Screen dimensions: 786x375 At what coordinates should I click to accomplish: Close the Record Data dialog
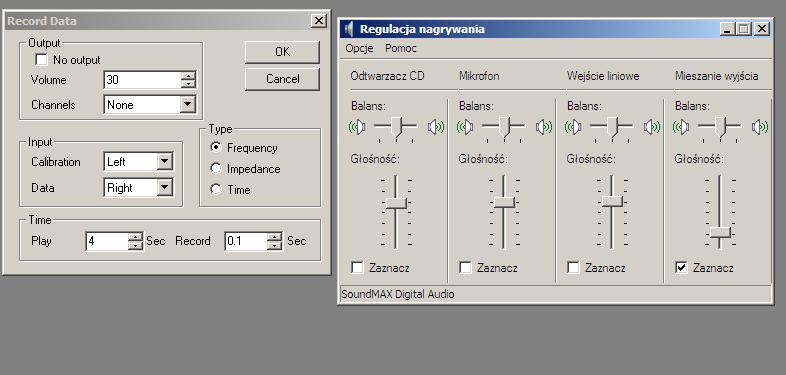(318, 21)
